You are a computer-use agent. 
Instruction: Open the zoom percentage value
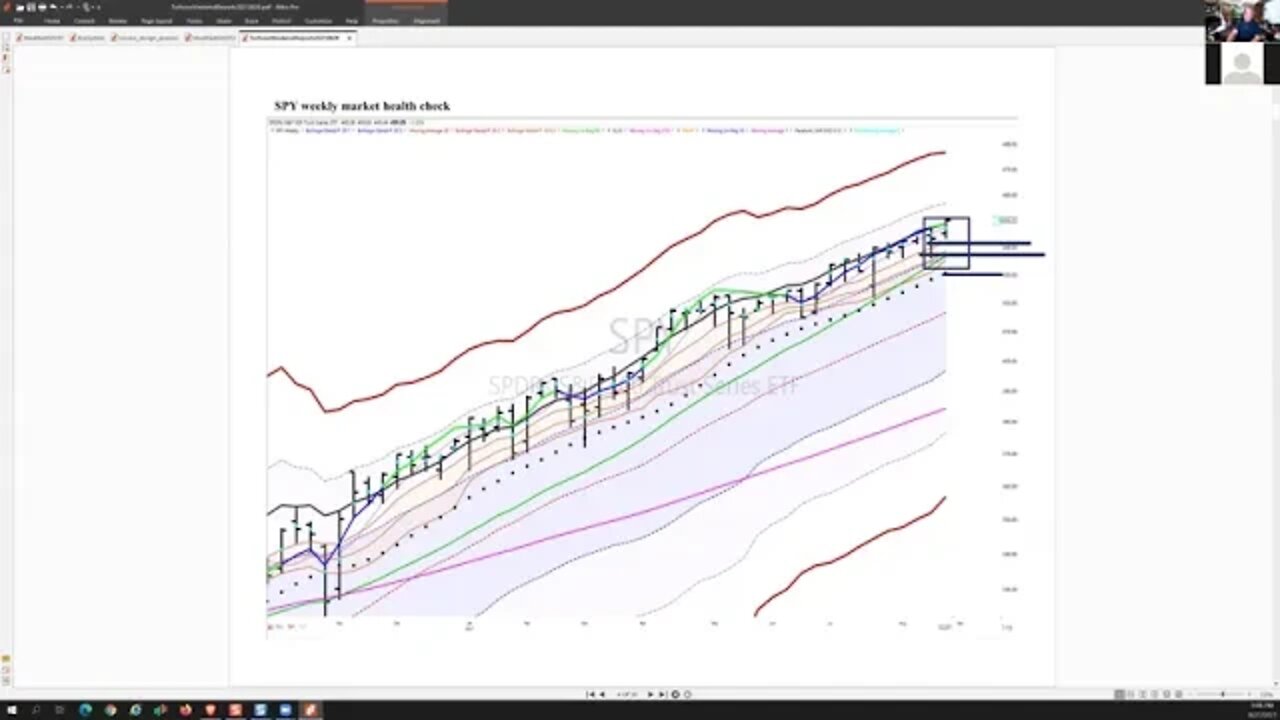pos(1266,694)
